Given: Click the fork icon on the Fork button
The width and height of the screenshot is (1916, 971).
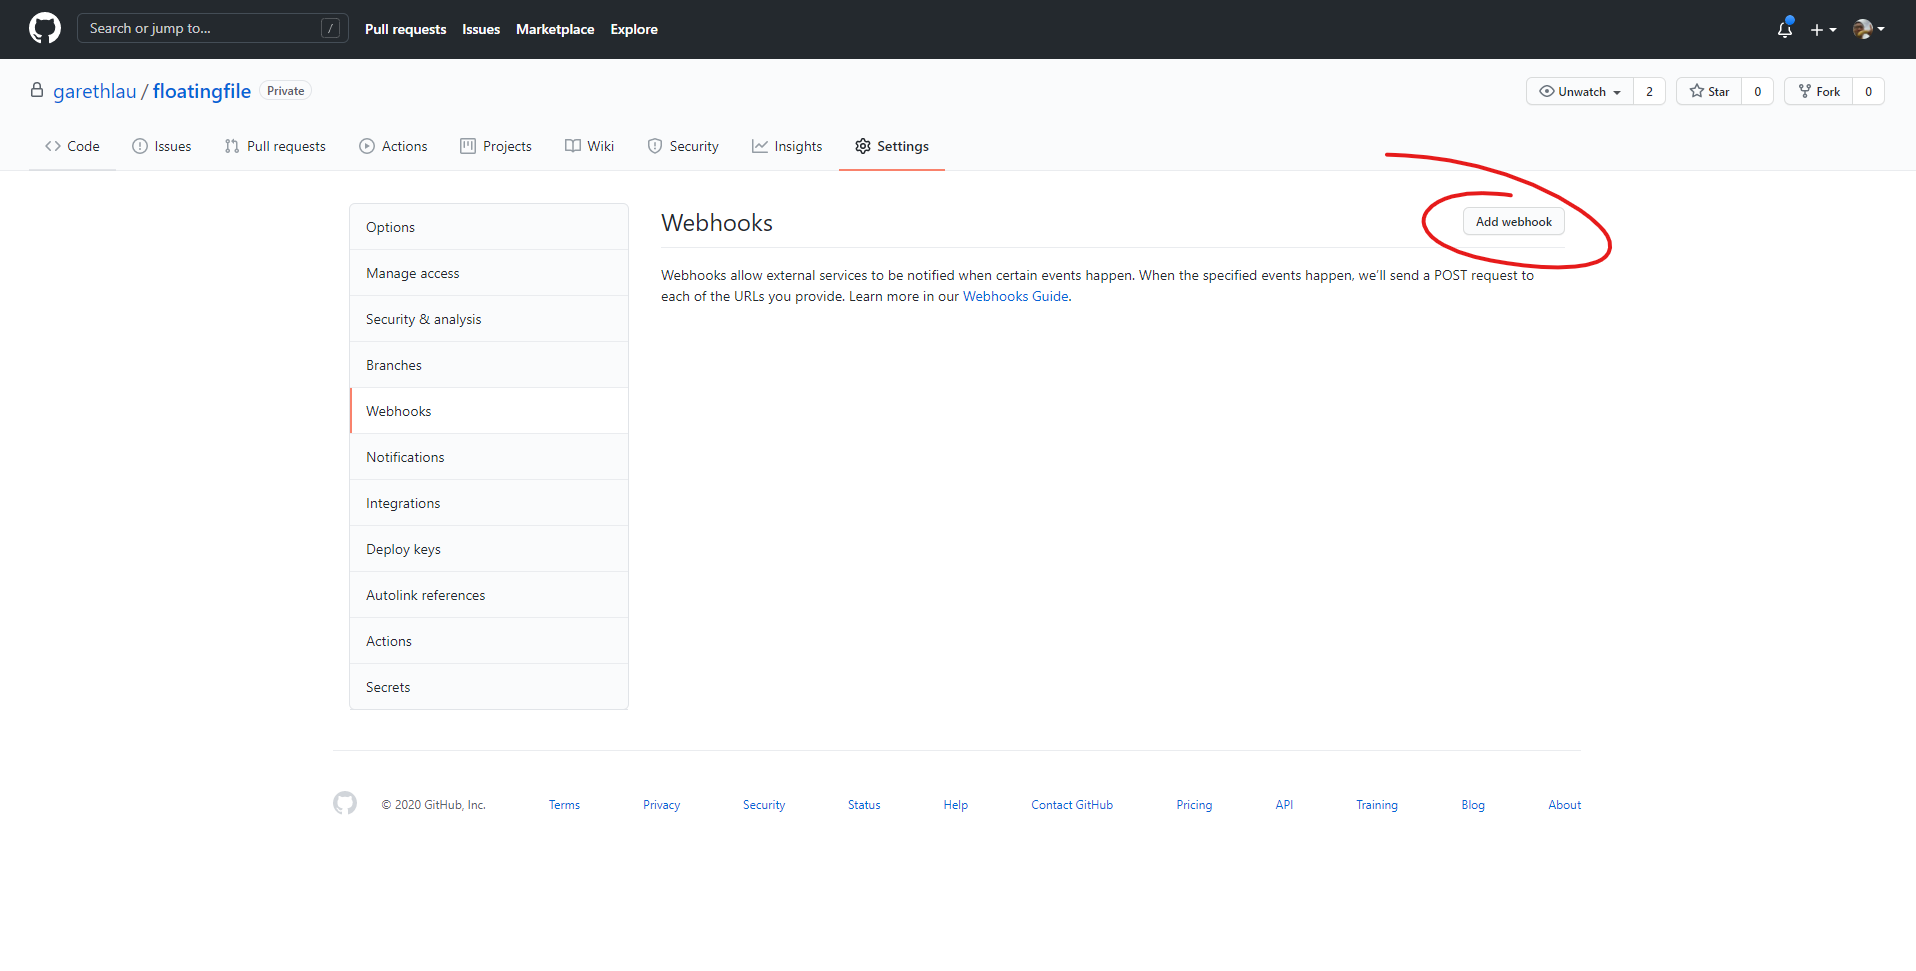Looking at the screenshot, I should pos(1806,91).
